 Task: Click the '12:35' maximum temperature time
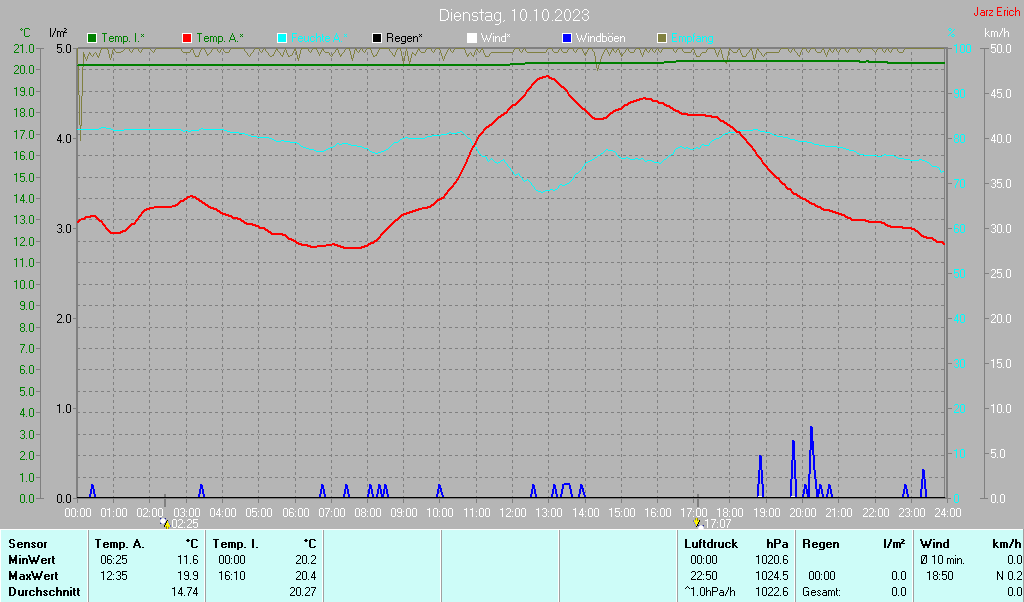point(114,576)
